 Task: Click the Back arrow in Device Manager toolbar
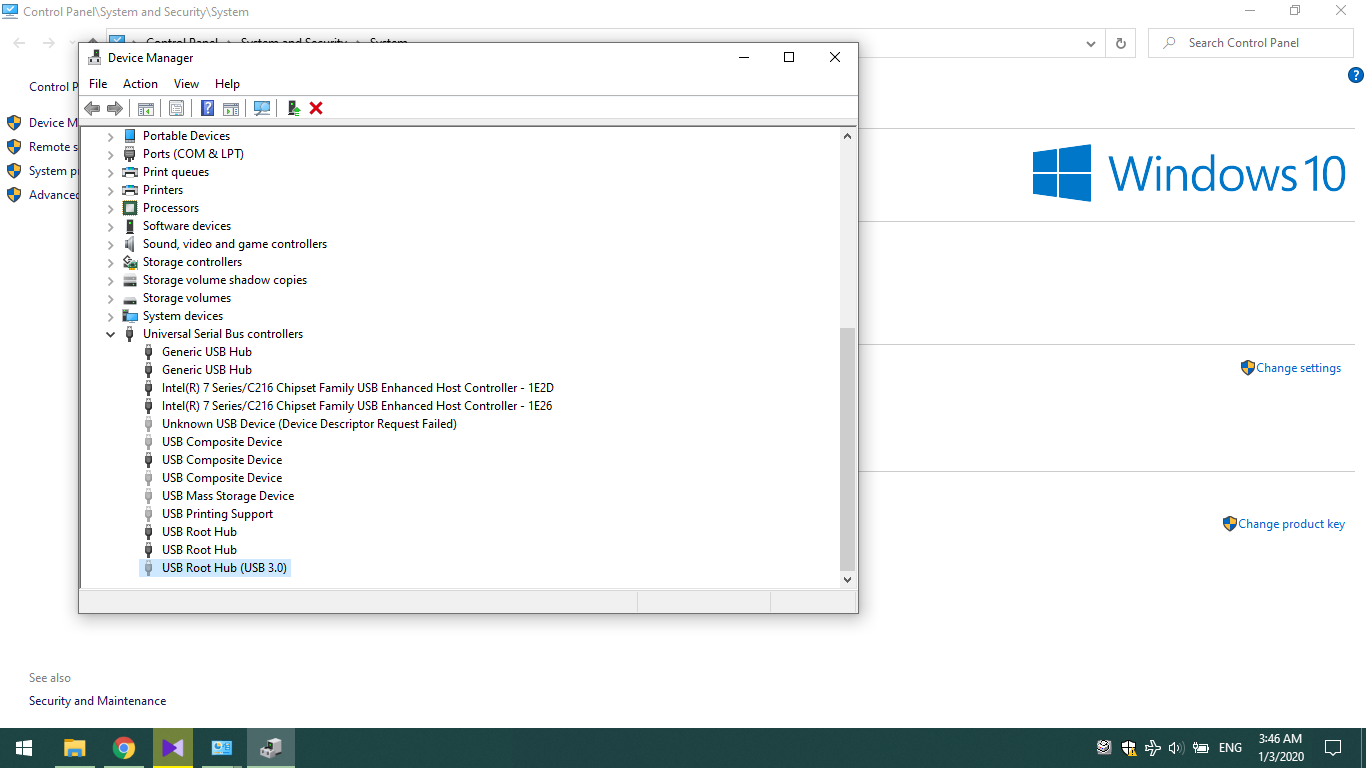coord(92,108)
